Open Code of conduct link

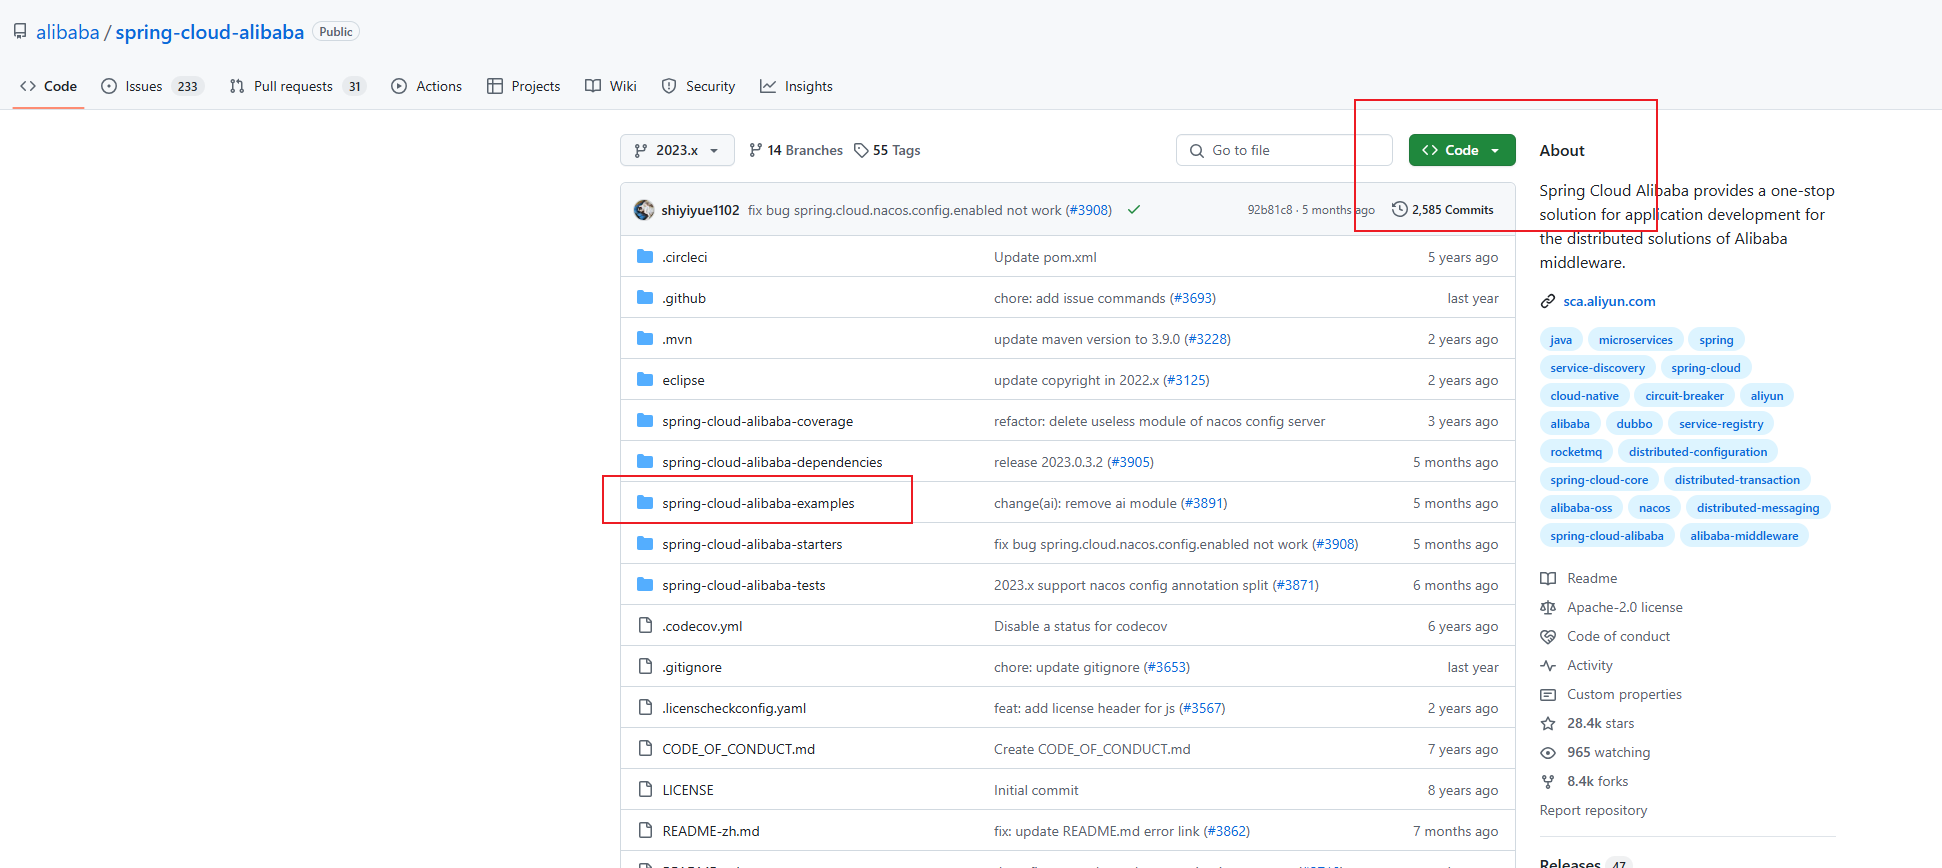(1605, 636)
